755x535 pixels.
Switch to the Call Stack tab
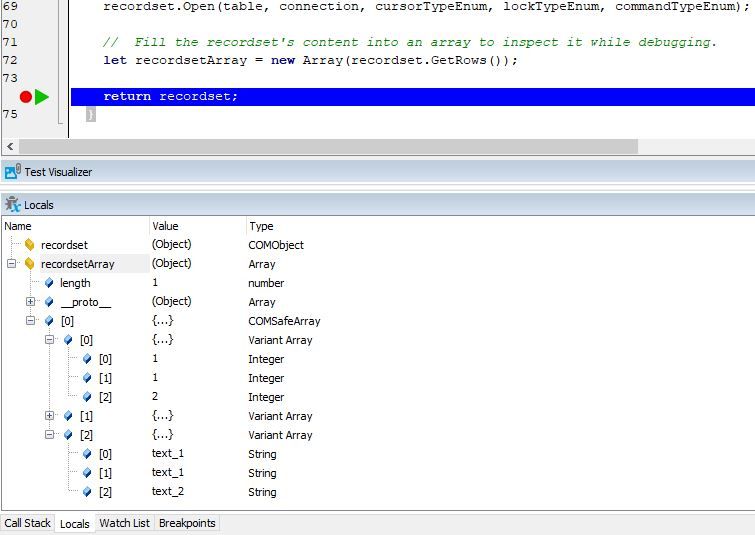click(x=27, y=523)
